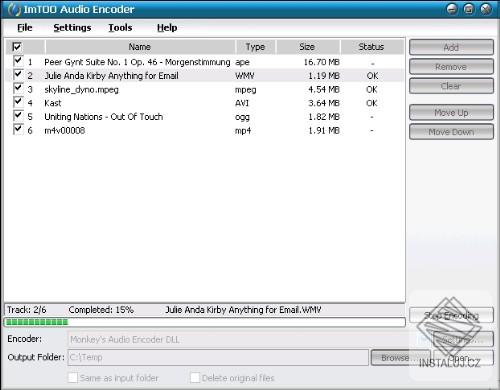
Task: Toggle checkbox for m4v00008 row
Action: pyautogui.click(x=18, y=130)
